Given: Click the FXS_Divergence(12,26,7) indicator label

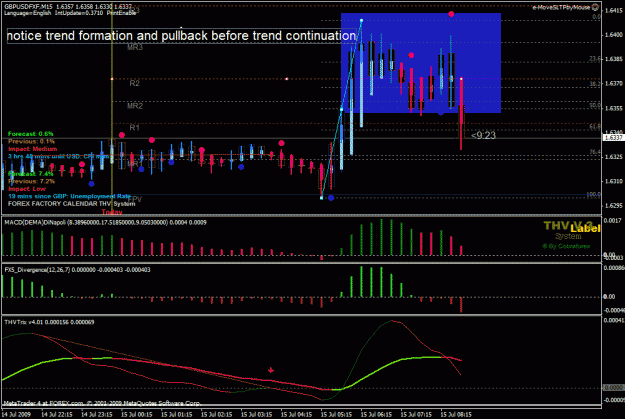Looking at the screenshot, I should (77, 270).
